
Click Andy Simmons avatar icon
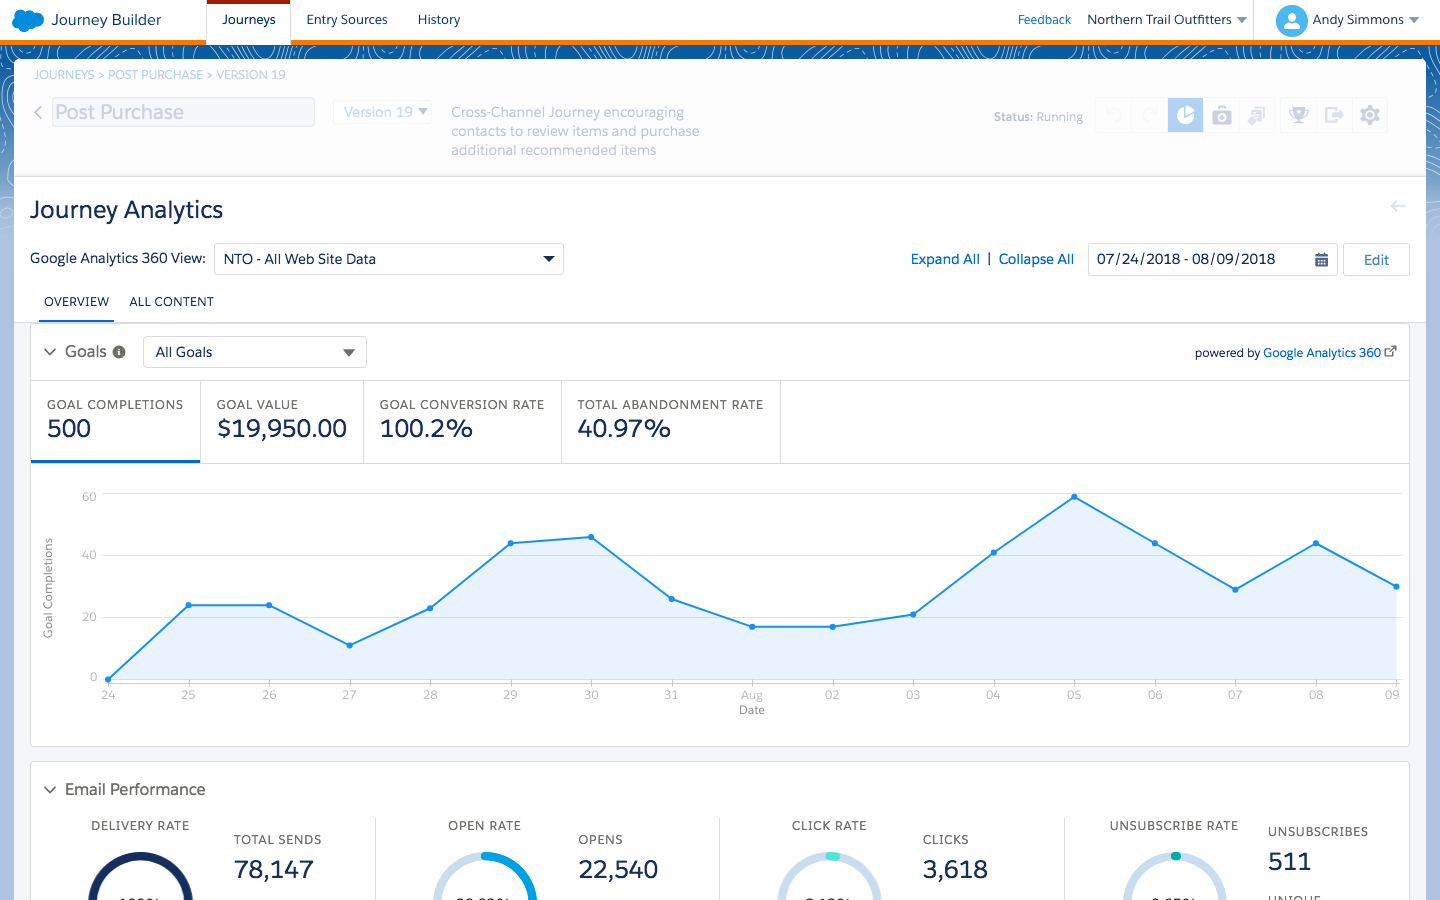[x=1291, y=20]
